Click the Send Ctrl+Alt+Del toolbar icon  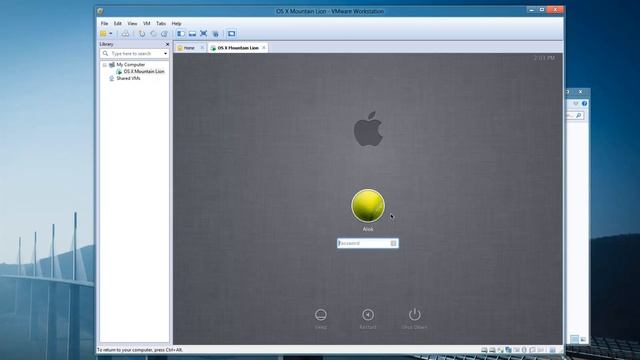(x=125, y=34)
